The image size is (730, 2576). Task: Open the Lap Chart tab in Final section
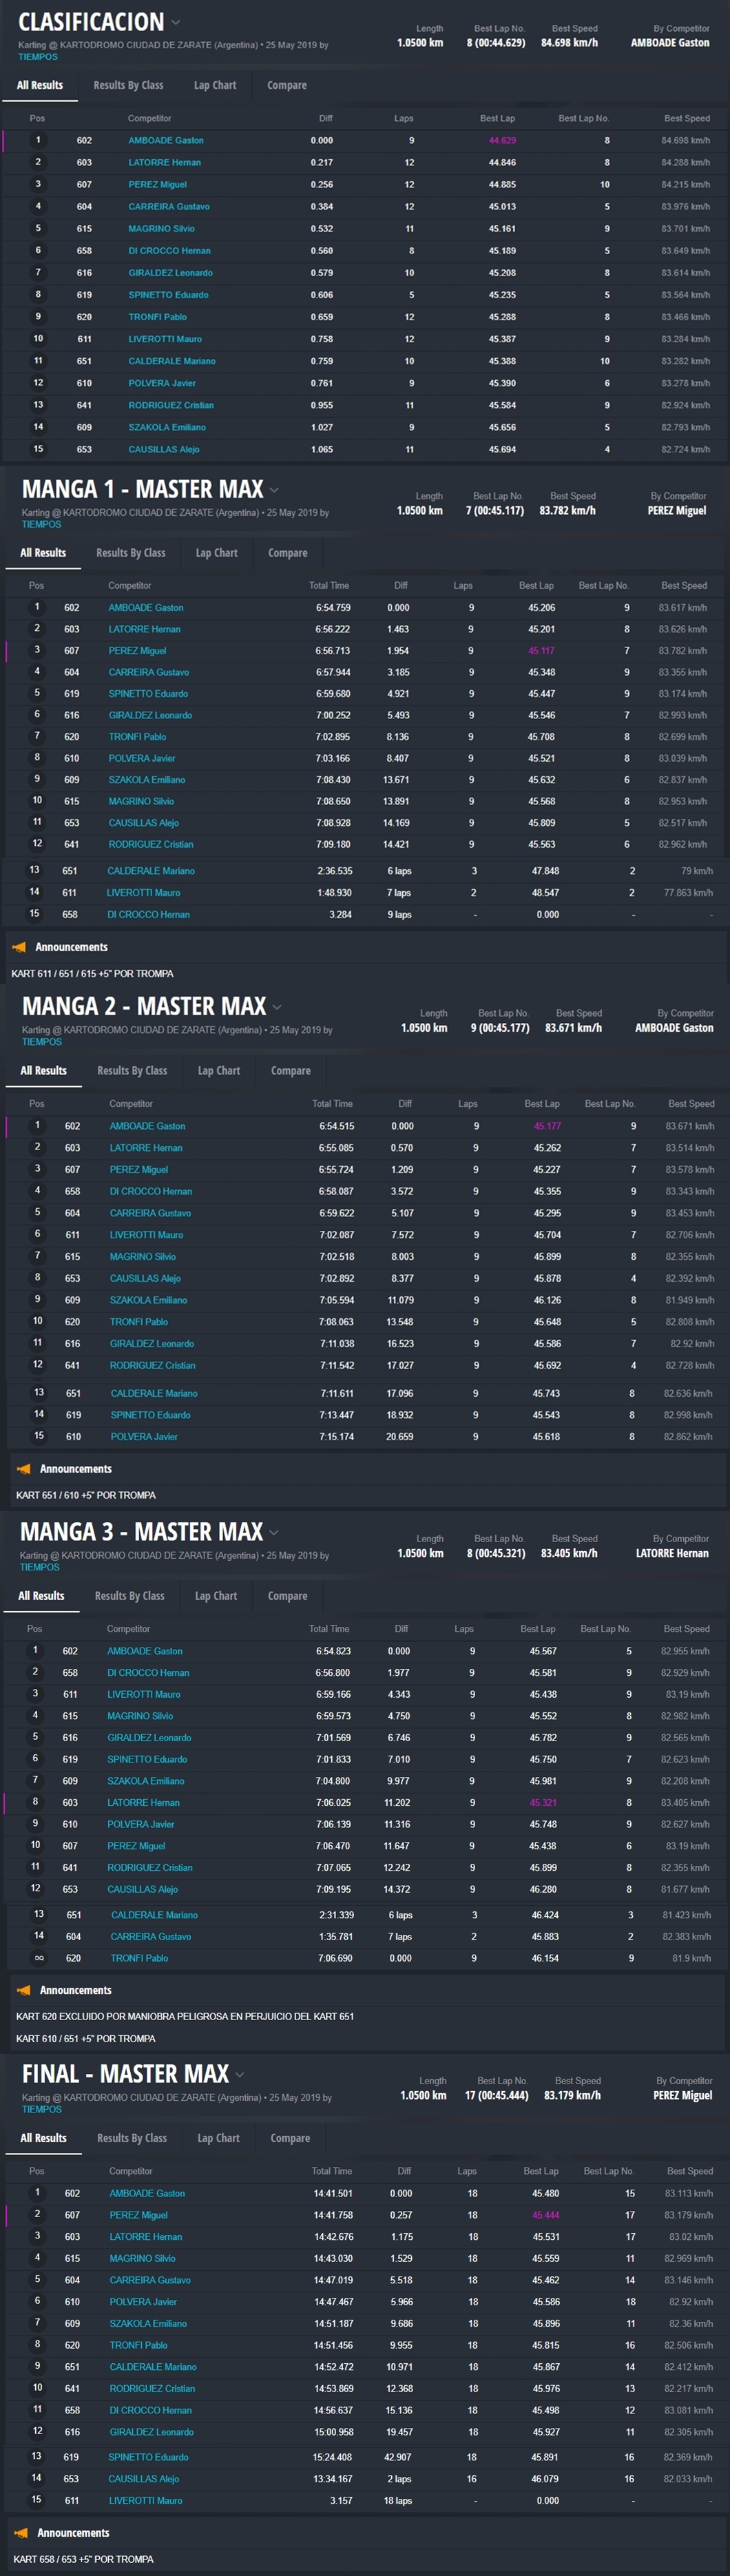pyautogui.click(x=218, y=2138)
